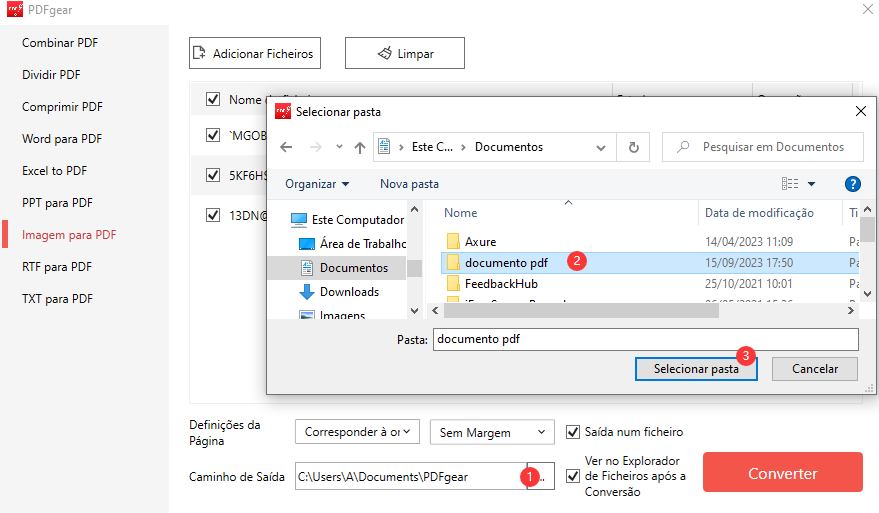Click the PDFgear app logo icon
Screen dimensions: 879x513
pyautogui.click(x=15, y=10)
